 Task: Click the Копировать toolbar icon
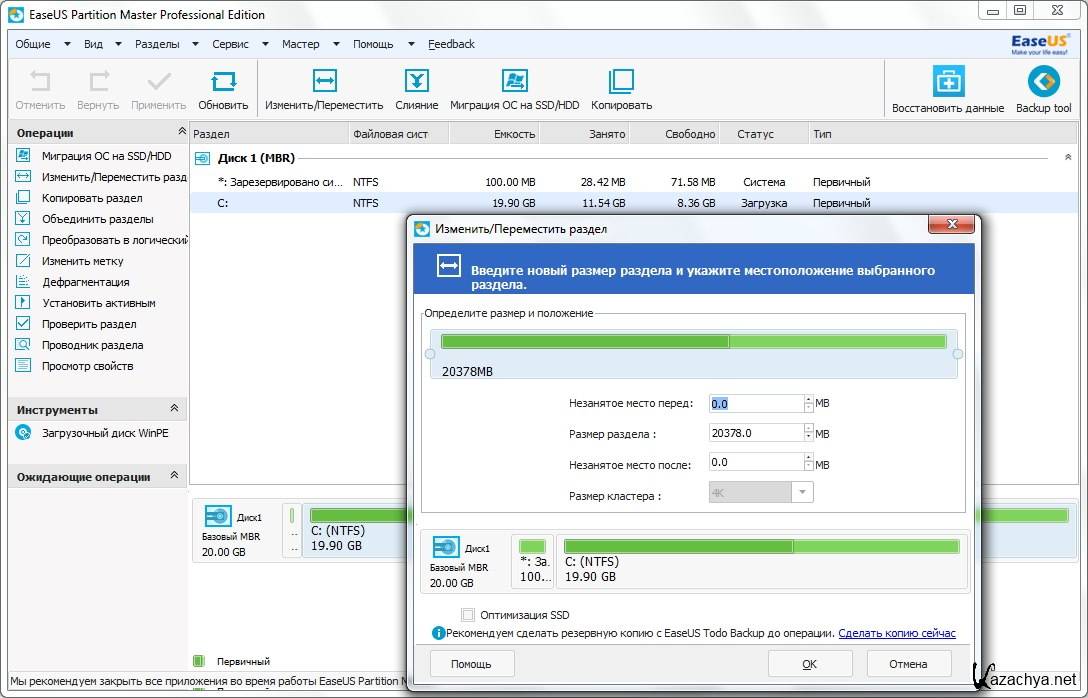click(x=621, y=82)
